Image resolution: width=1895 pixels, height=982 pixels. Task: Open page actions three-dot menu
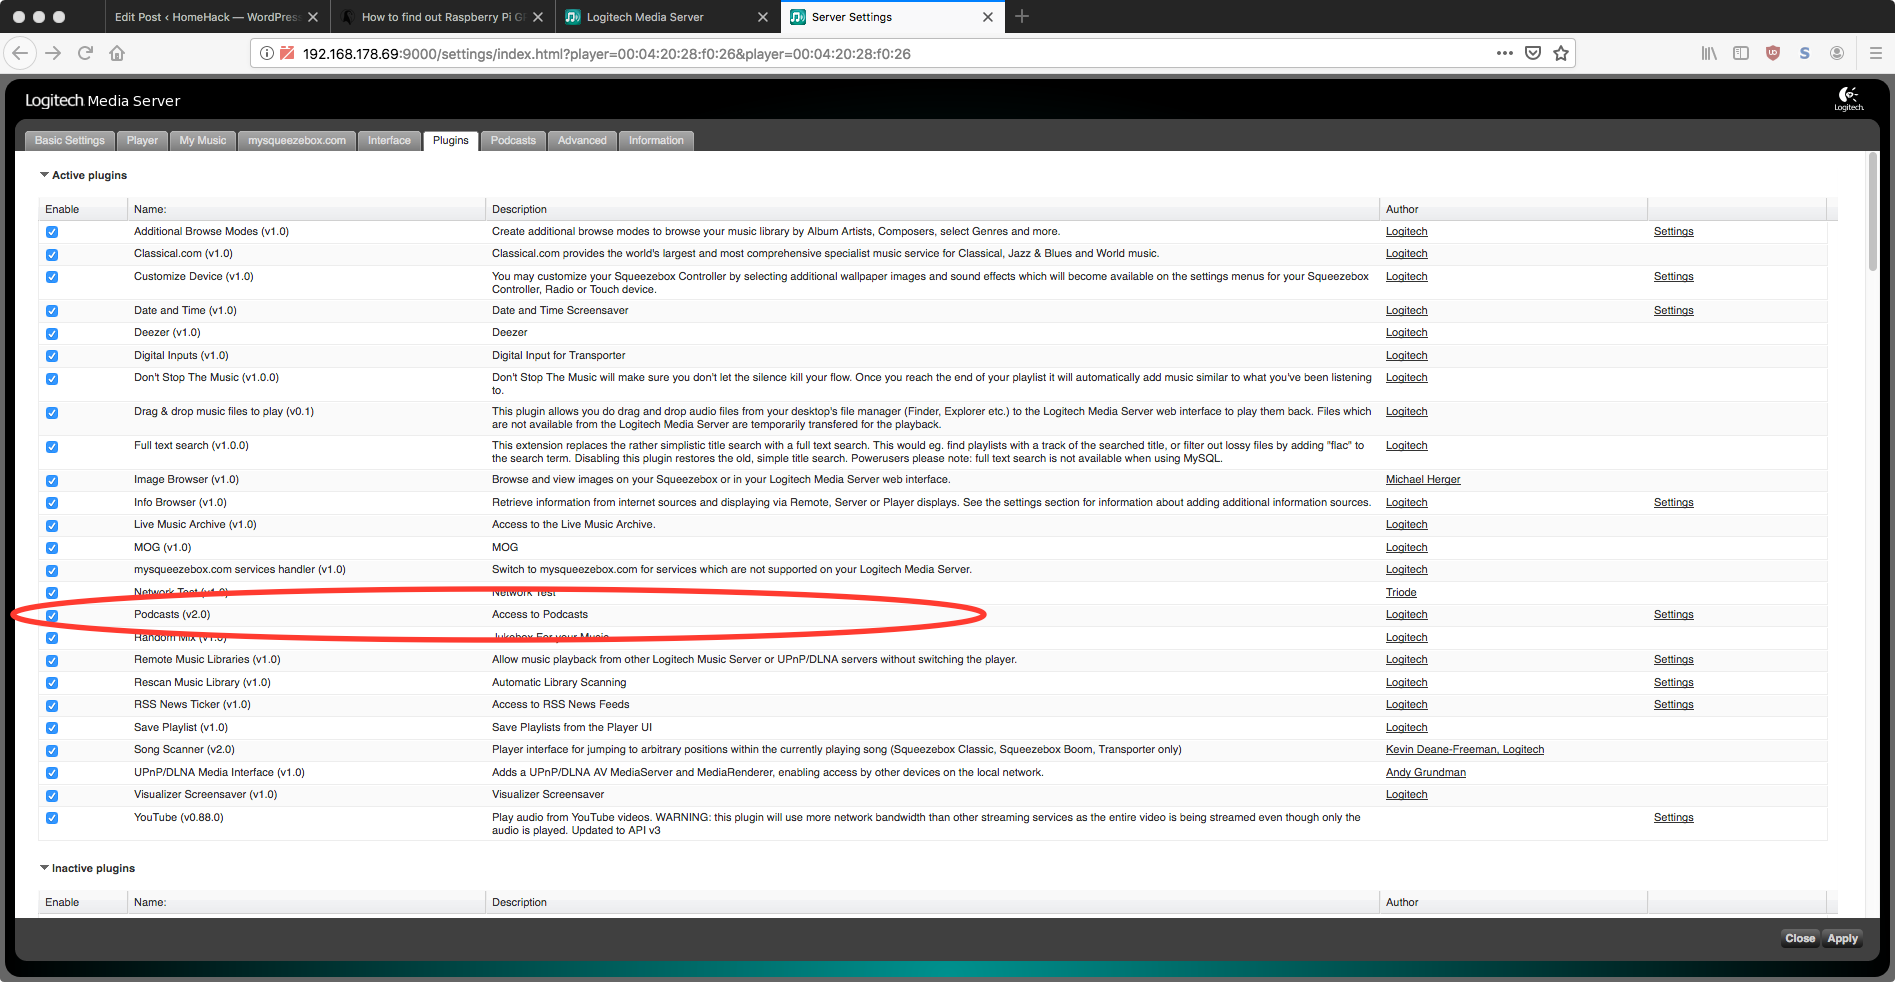[1504, 53]
